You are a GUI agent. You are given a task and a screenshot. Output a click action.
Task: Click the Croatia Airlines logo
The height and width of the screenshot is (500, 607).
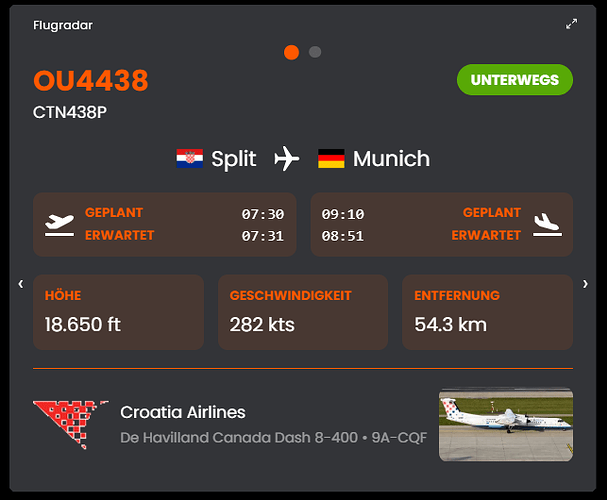tap(70, 424)
